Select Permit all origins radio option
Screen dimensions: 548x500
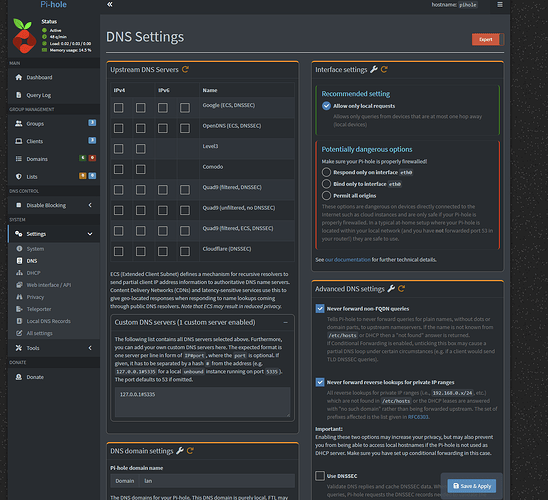[x=326, y=195]
